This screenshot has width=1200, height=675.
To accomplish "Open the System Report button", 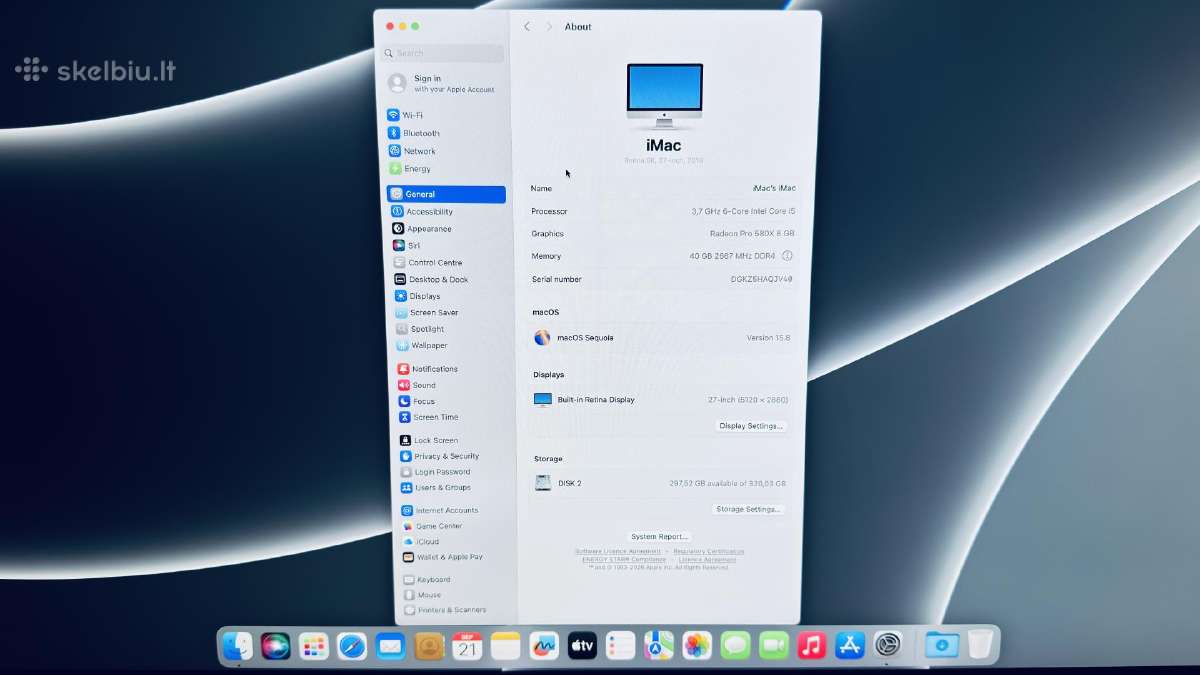I will point(660,537).
